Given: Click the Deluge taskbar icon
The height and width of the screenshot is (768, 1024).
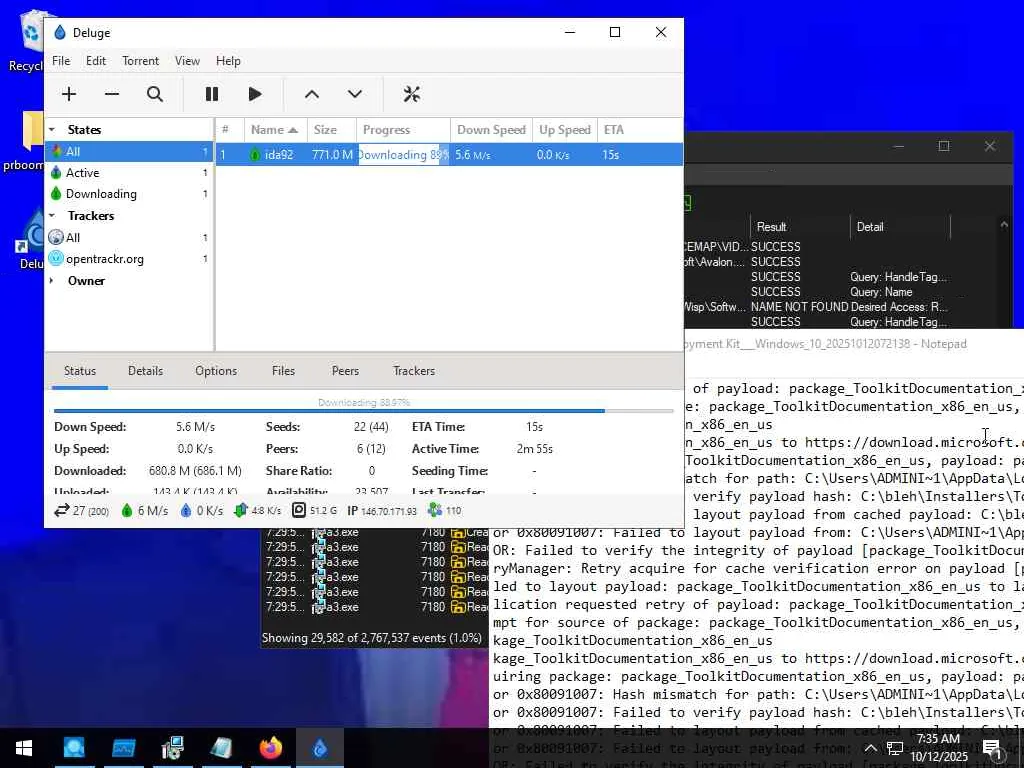Looking at the screenshot, I should [x=320, y=748].
